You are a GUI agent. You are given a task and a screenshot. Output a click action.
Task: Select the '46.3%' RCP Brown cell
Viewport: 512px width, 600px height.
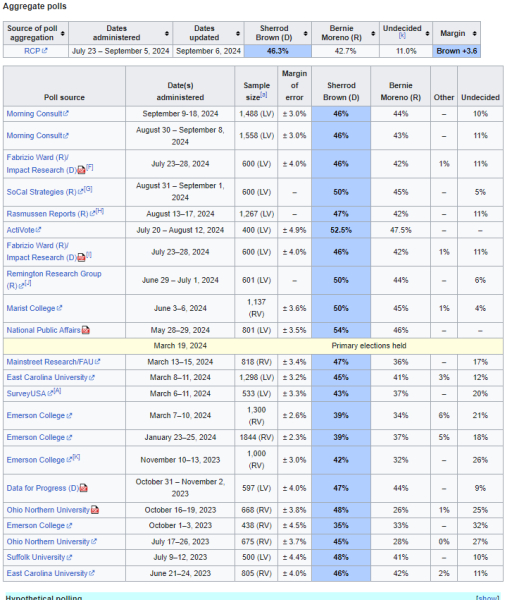[x=278, y=51]
